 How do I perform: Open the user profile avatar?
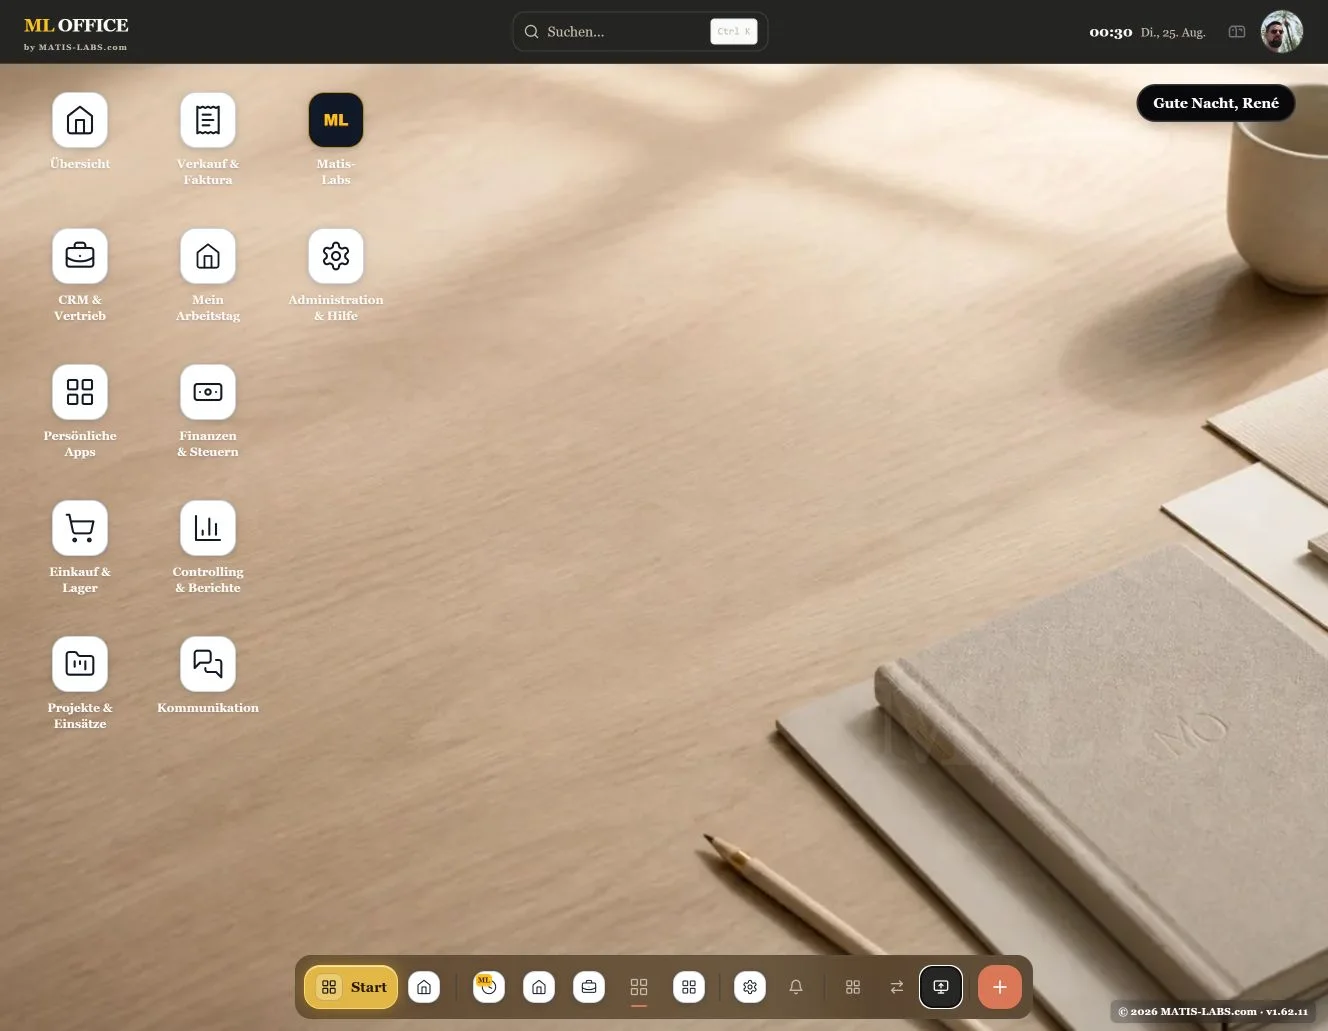pyautogui.click(x=1282, y=32)
